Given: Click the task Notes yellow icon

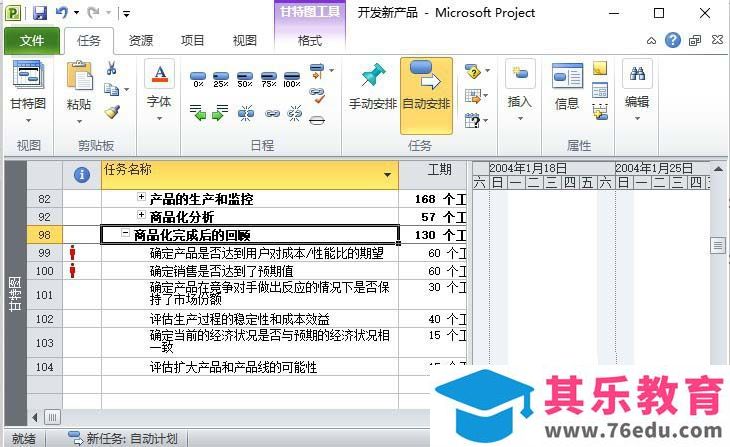Looking at the screenshot, I should click(600, 68).
